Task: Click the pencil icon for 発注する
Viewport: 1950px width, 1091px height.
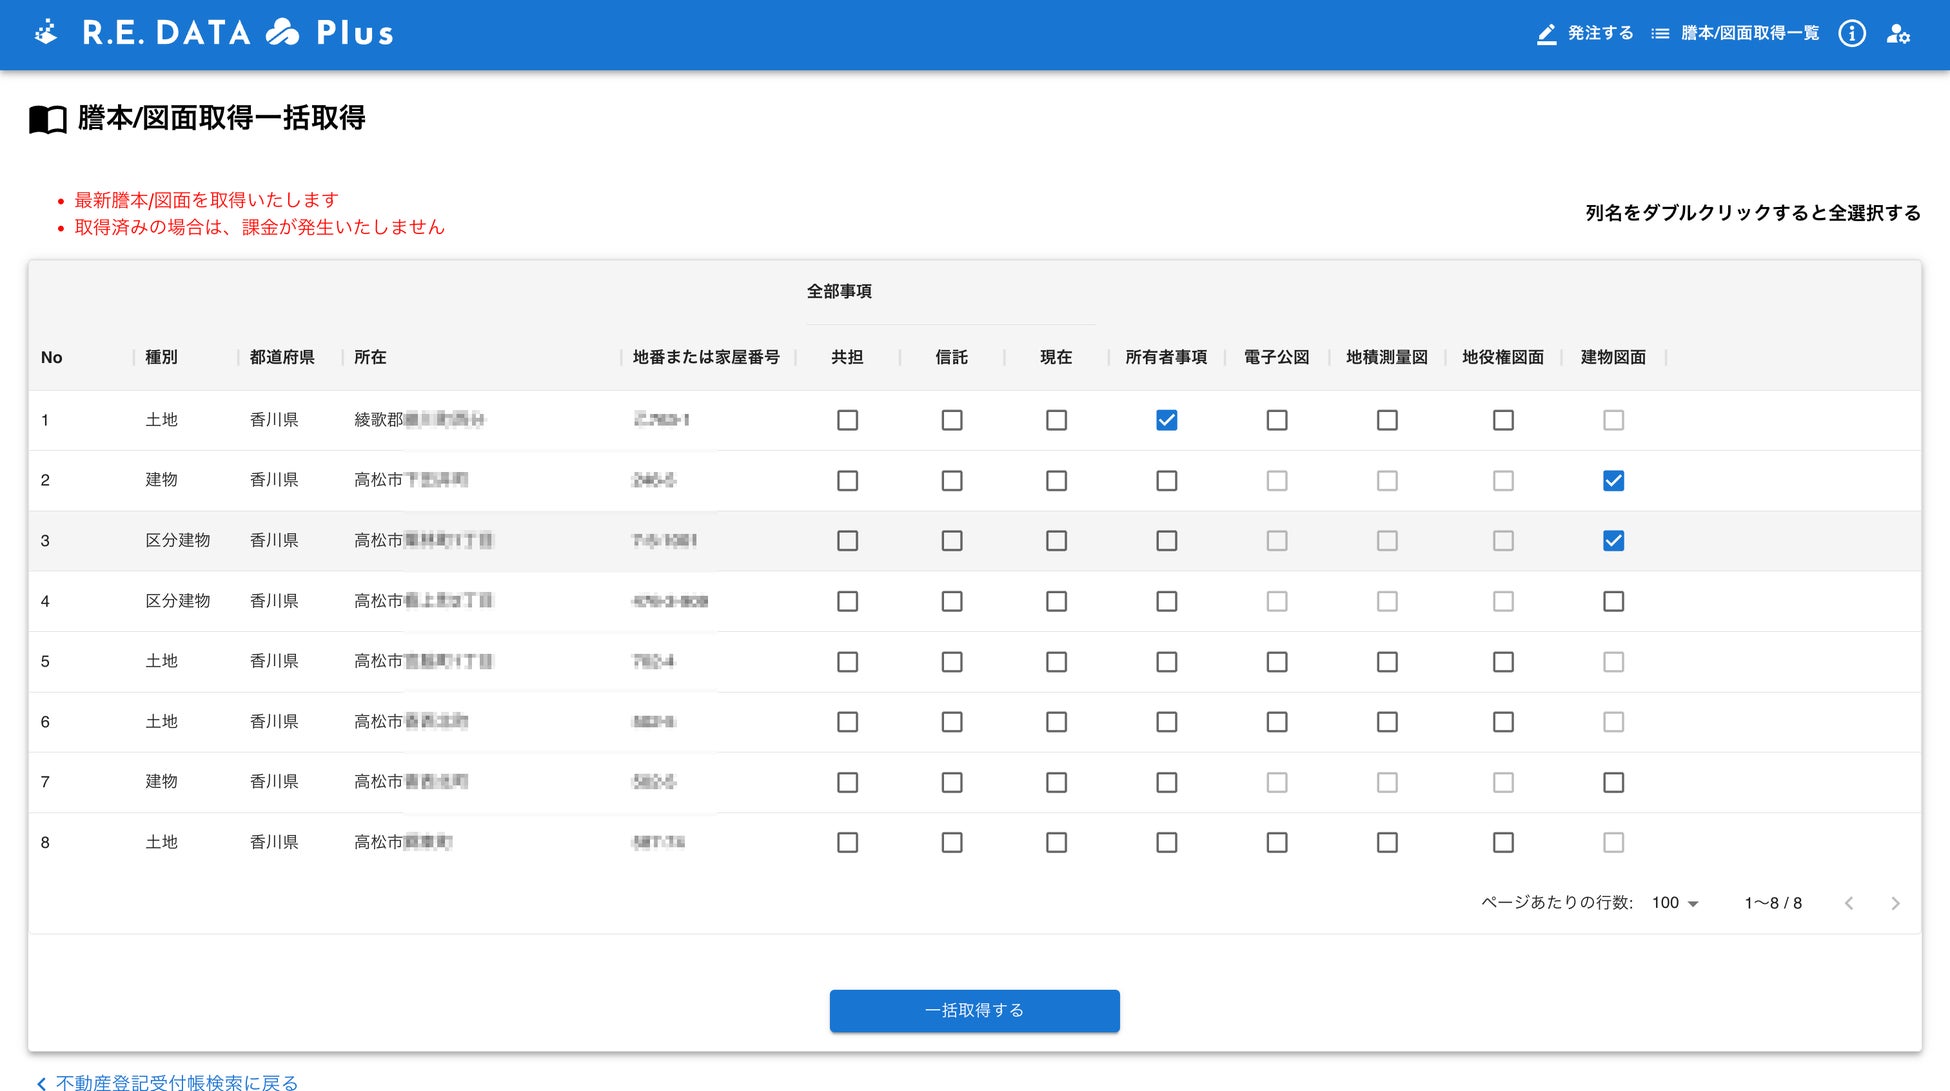Action: (1546, 34)
